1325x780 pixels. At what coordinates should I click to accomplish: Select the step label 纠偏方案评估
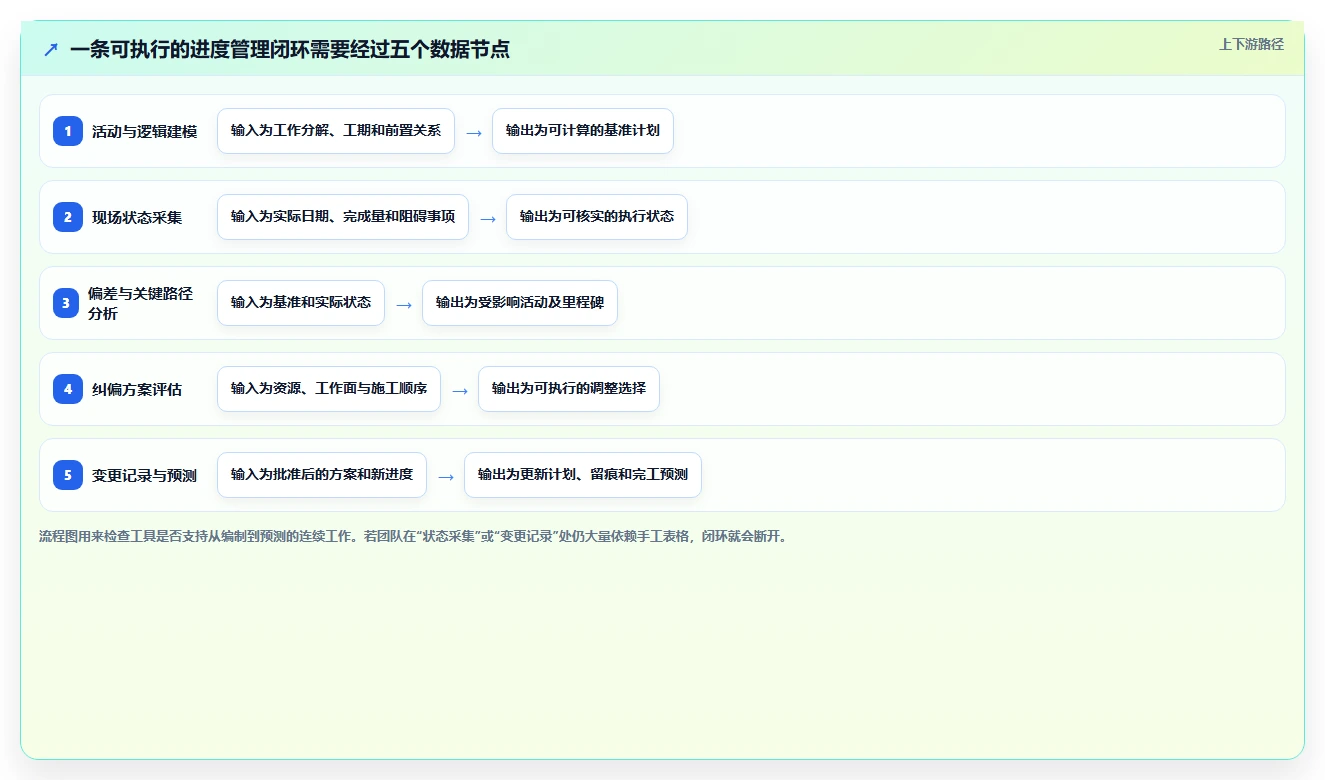pos(137,389)
